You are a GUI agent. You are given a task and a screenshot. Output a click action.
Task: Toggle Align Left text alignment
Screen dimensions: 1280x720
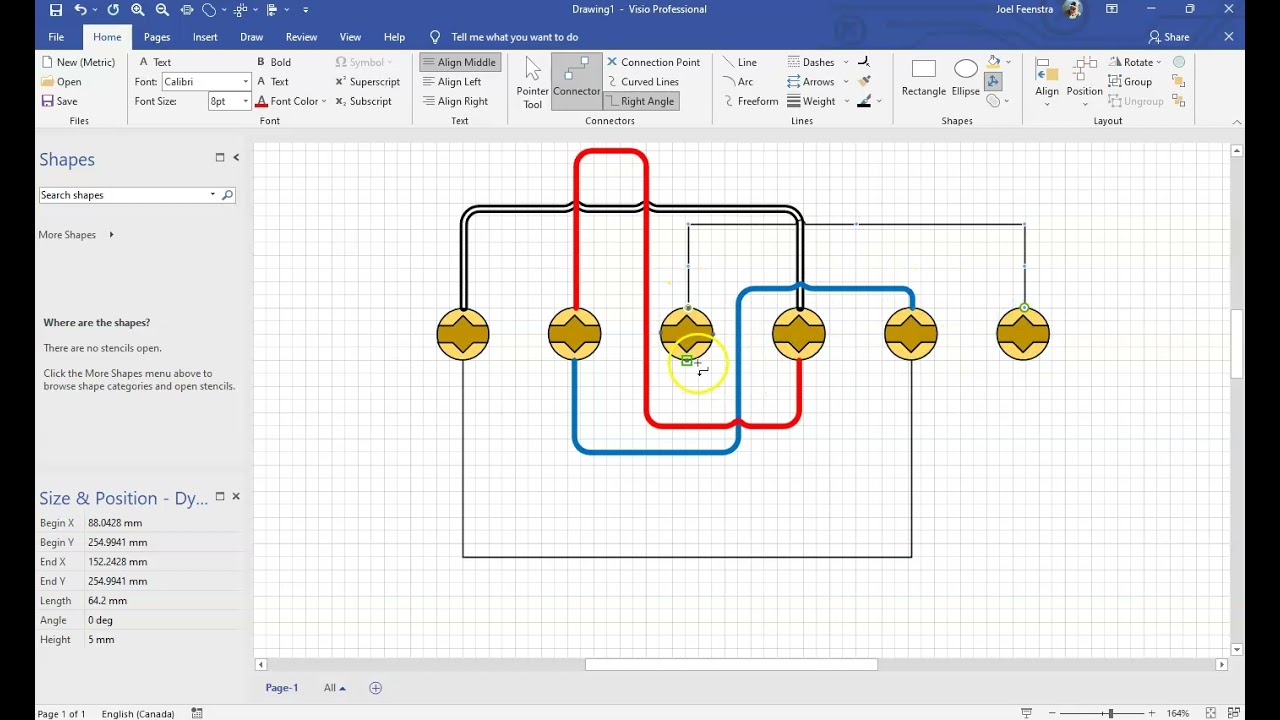[452, 82]
